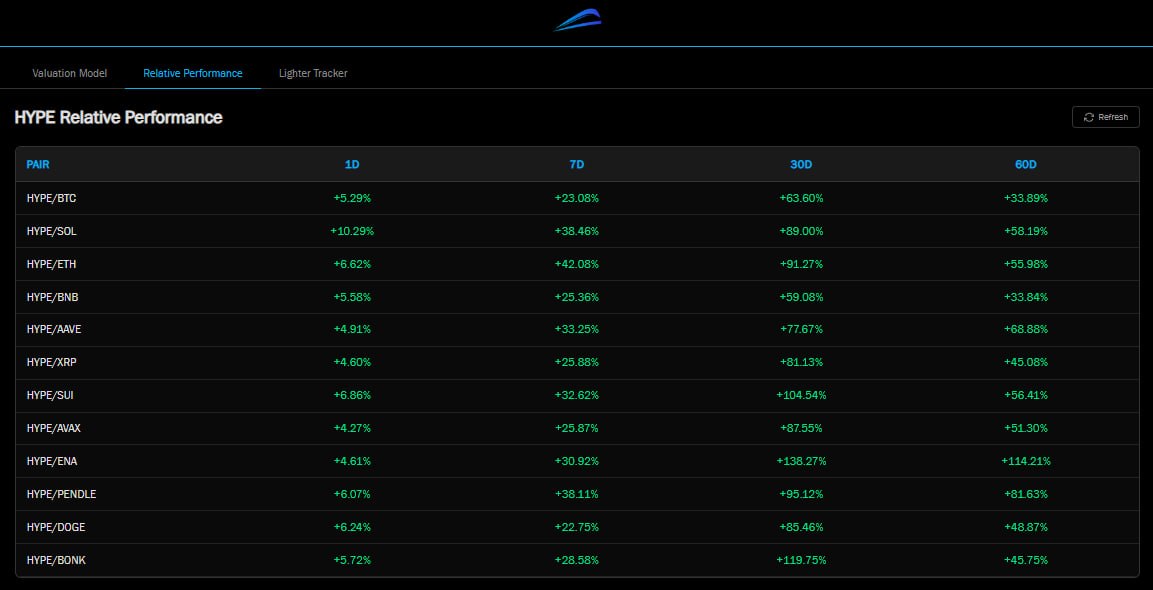This screenshot has height=590, width=1153.
Task: Select the HYPE/BTC pair row label
Action: click(51, 198)
